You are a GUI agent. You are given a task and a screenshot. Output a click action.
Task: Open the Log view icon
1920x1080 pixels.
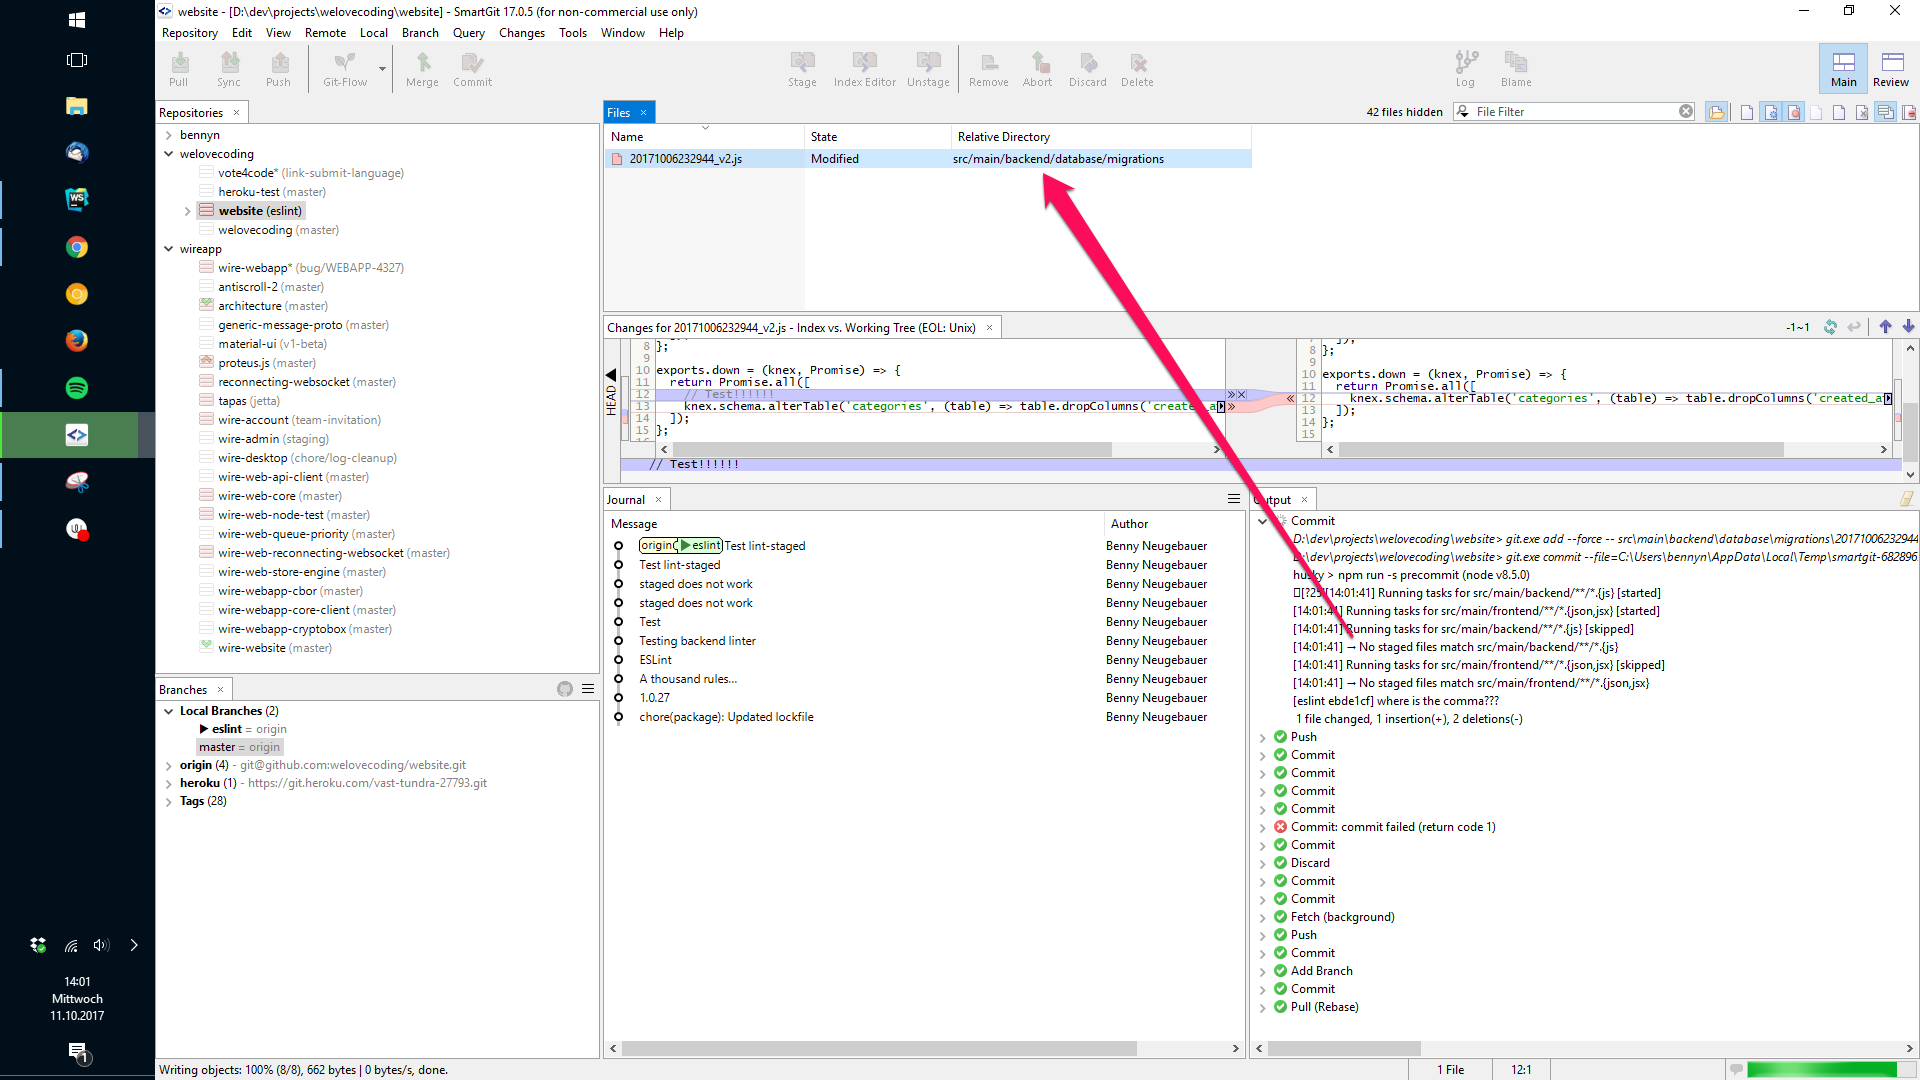[x=1466, y=69]
